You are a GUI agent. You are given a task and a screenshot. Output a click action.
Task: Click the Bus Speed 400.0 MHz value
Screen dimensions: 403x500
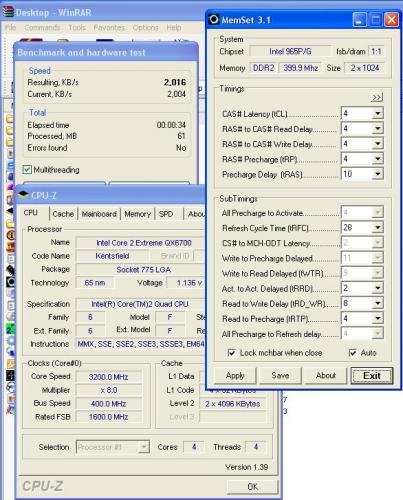coord(109,404)
